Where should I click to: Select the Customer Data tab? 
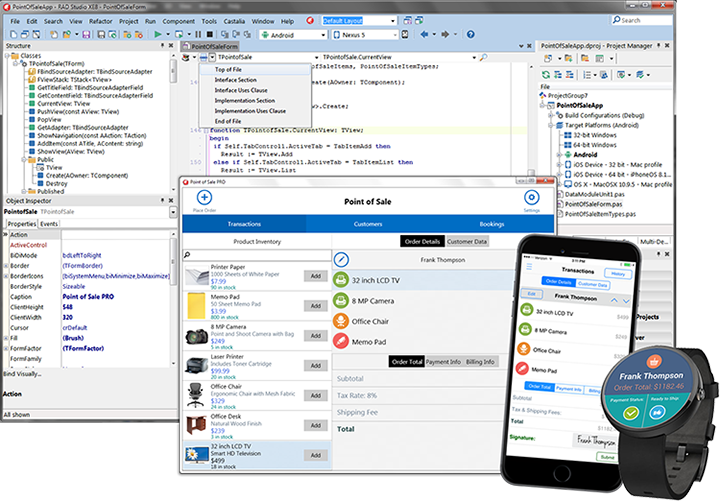[x=467, y=242]
